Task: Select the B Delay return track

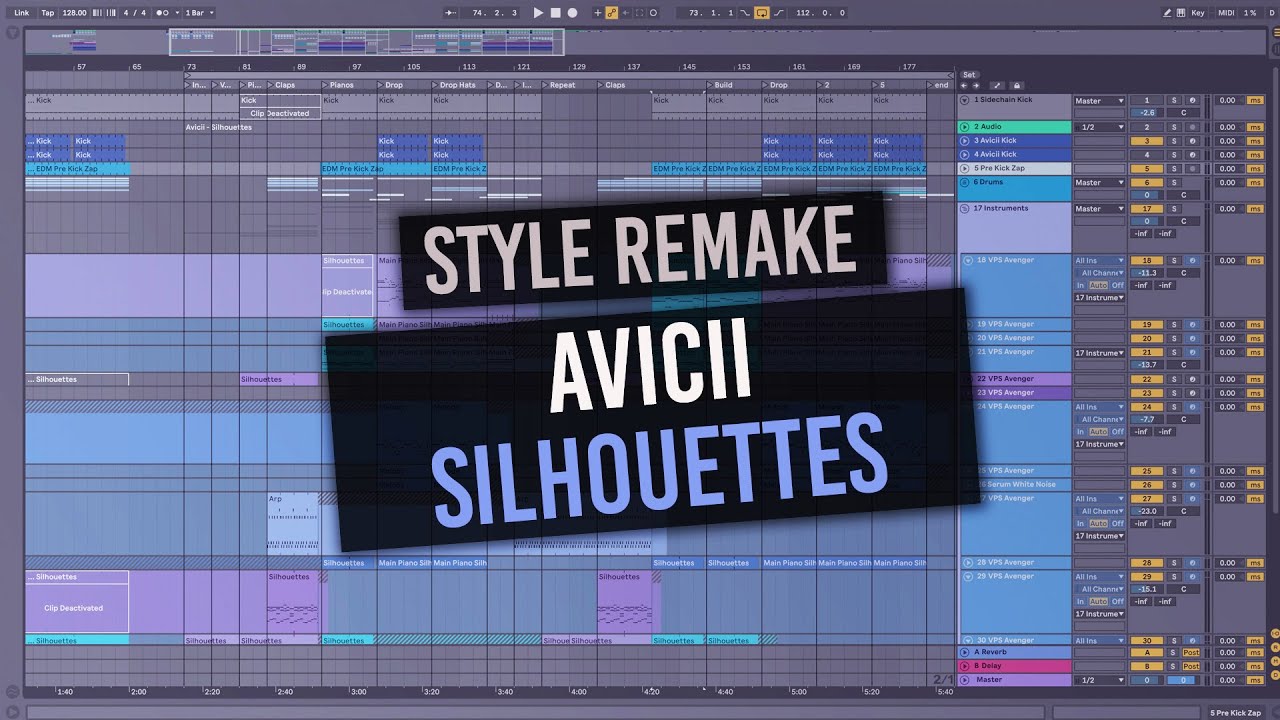Action: pos(1015,666)
